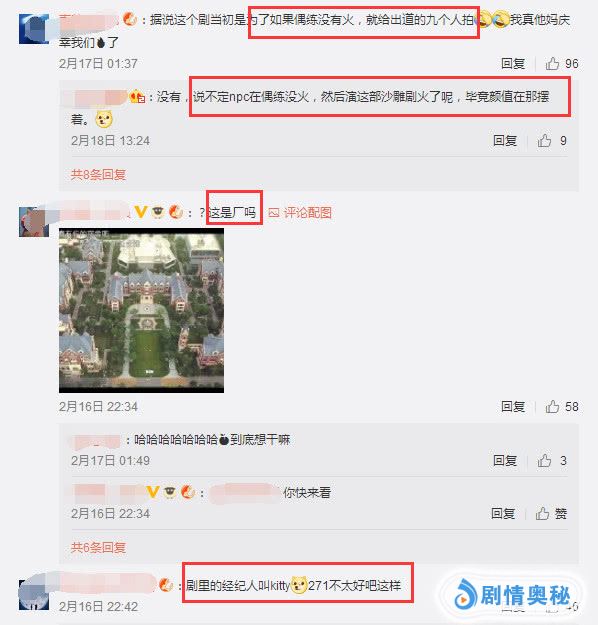Viewport: 598px width, 625px height.
Task: Click avatar of first commenter at top
Action: [x=34, y=29]
